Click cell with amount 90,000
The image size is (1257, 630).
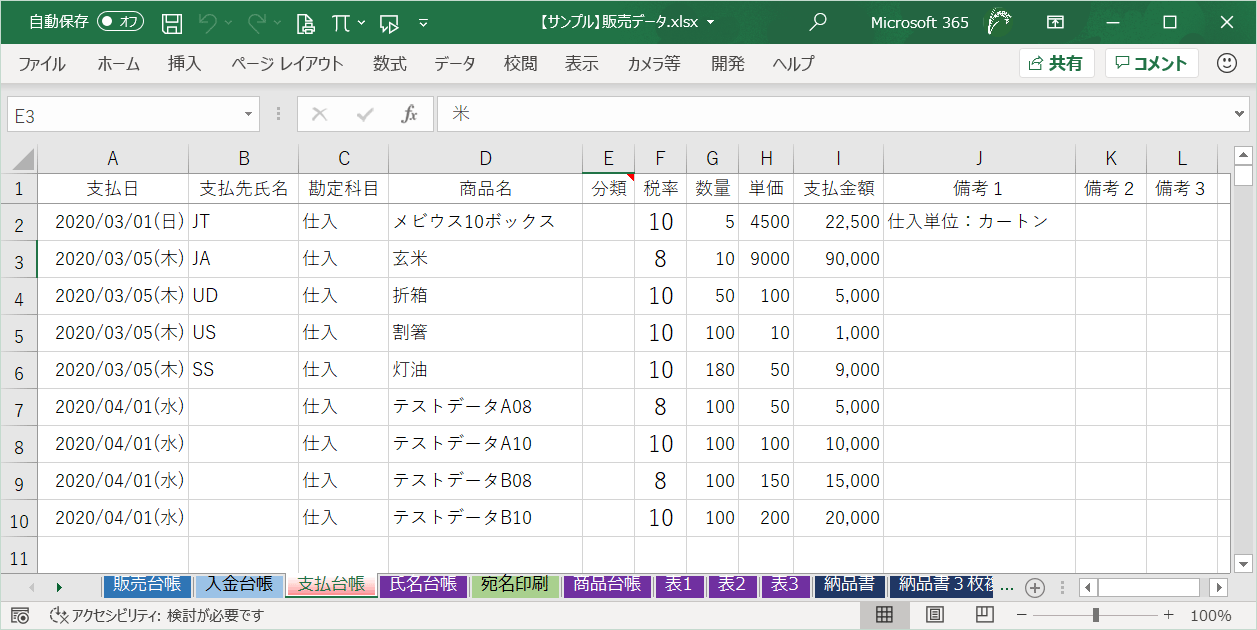point(839,259)
